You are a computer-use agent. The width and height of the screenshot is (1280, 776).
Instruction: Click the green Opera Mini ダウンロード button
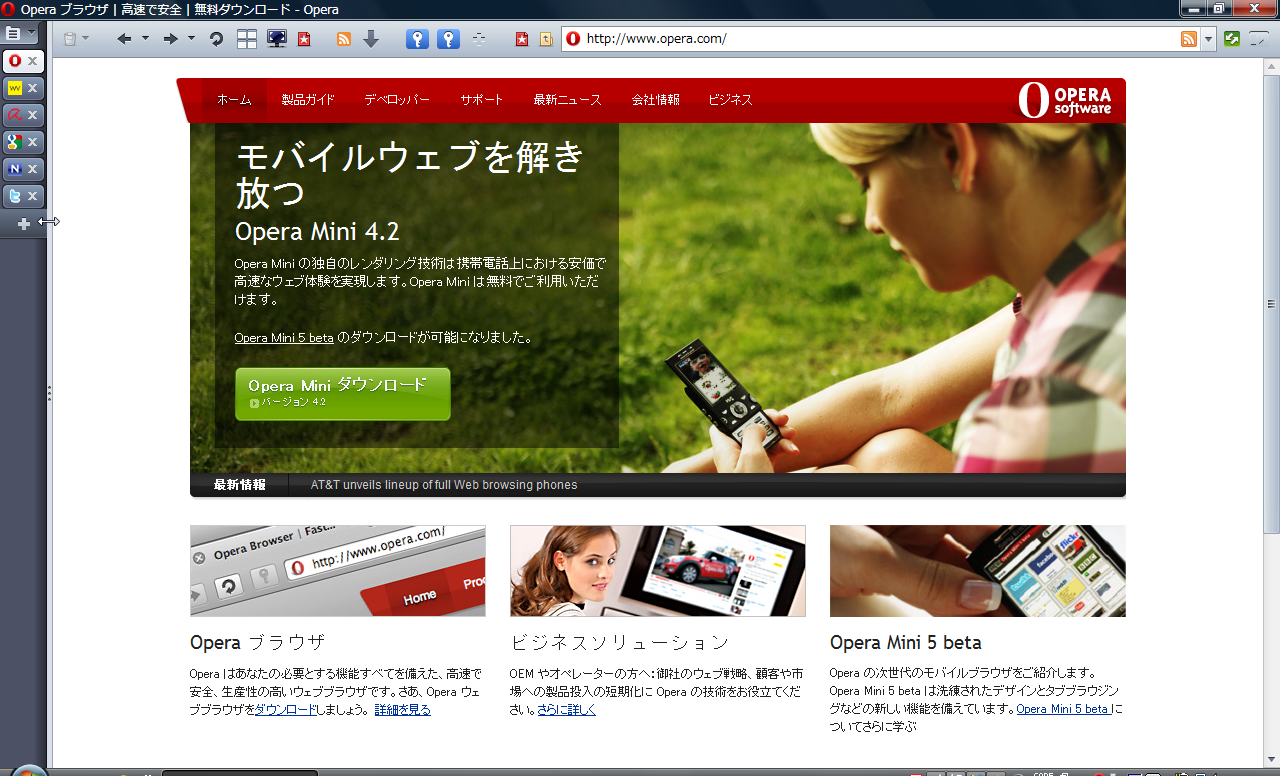point(343,394)
